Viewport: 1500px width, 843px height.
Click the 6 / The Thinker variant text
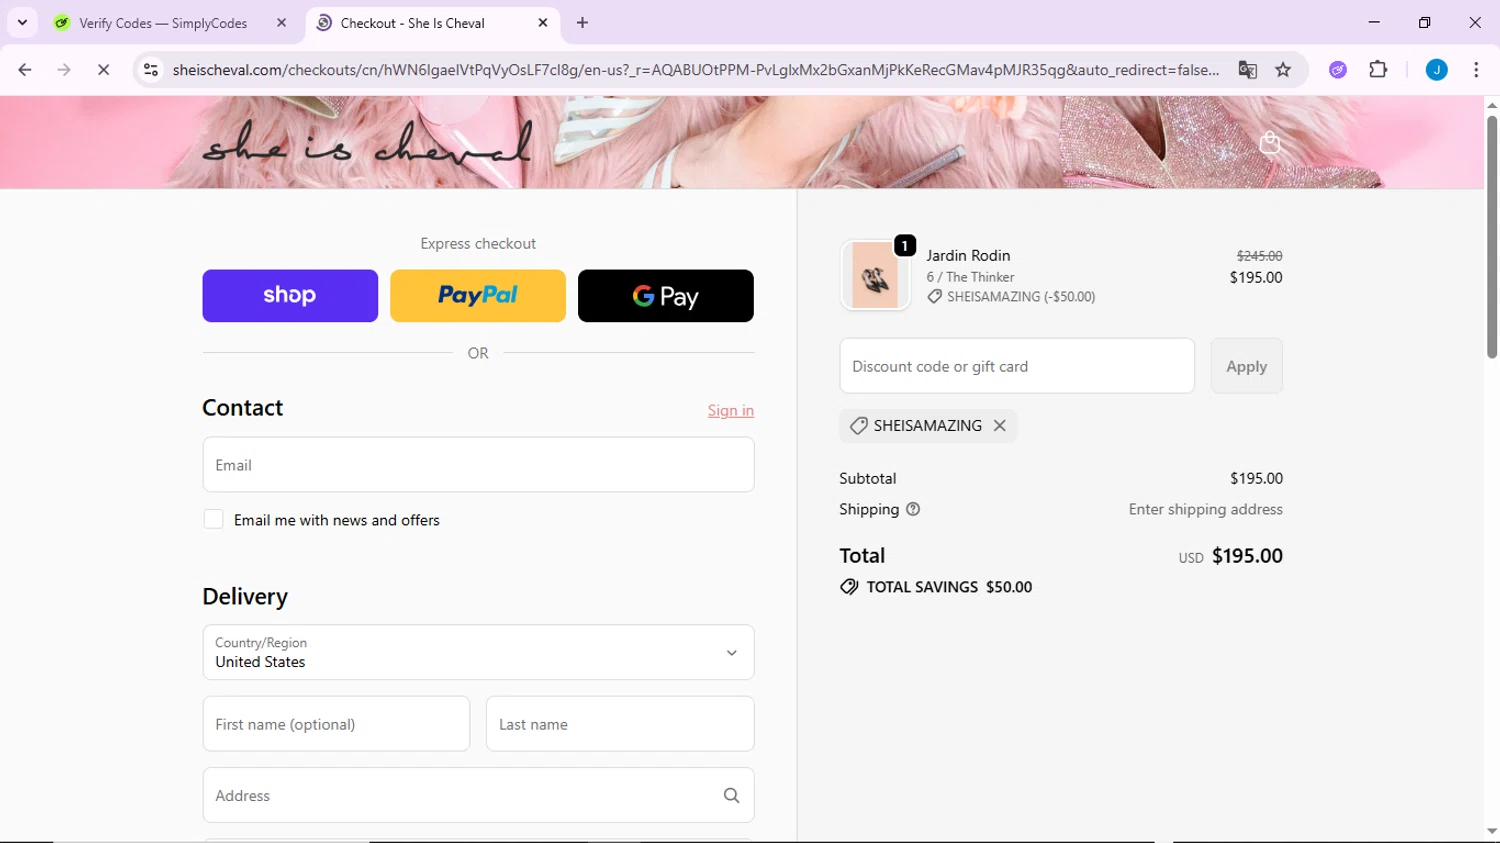coord(970,277)
